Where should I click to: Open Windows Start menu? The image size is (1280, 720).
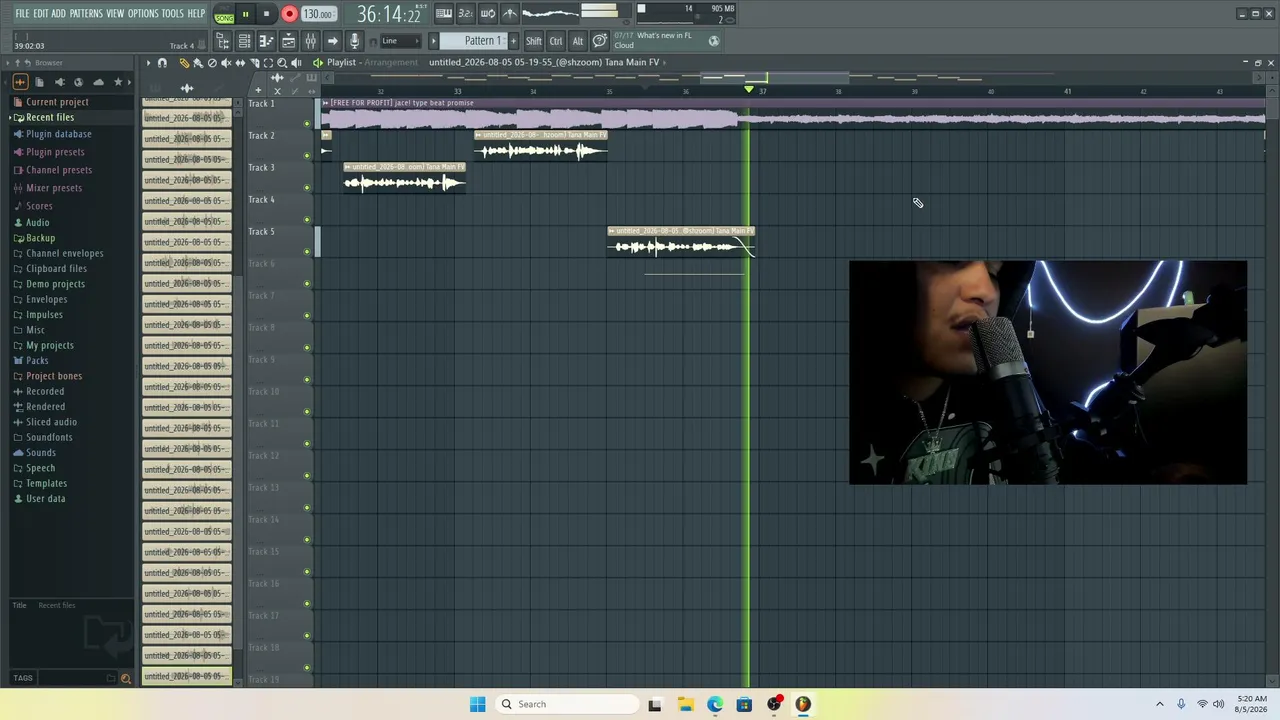(477, 704)
